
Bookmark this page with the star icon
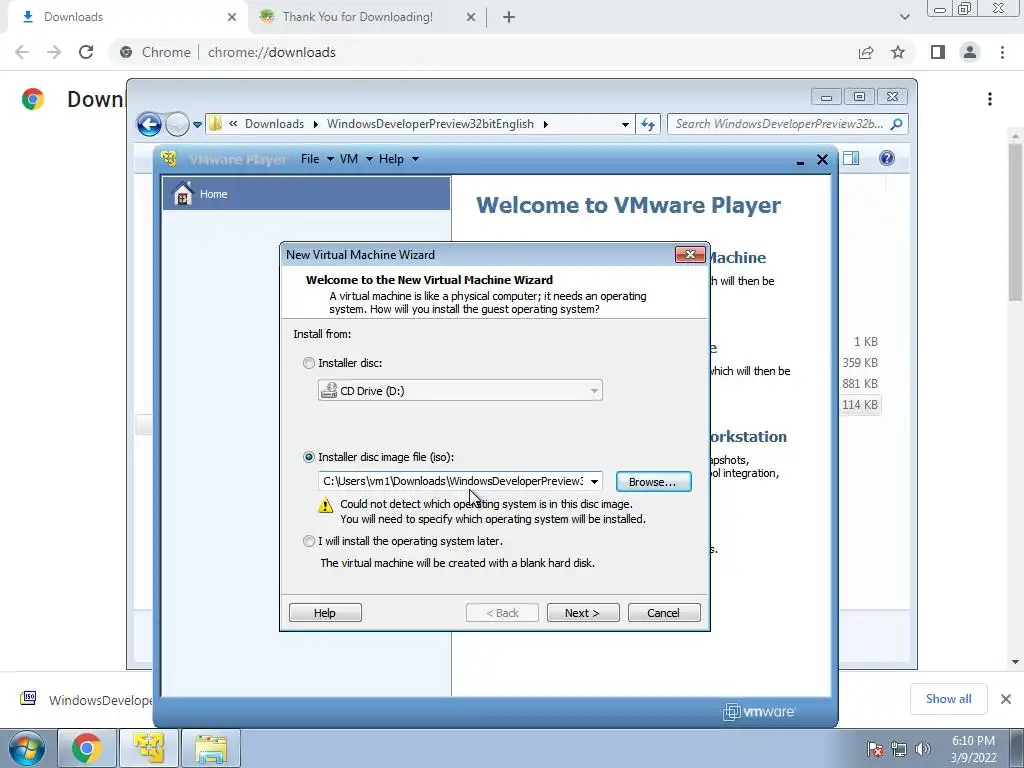click(898, 52)
